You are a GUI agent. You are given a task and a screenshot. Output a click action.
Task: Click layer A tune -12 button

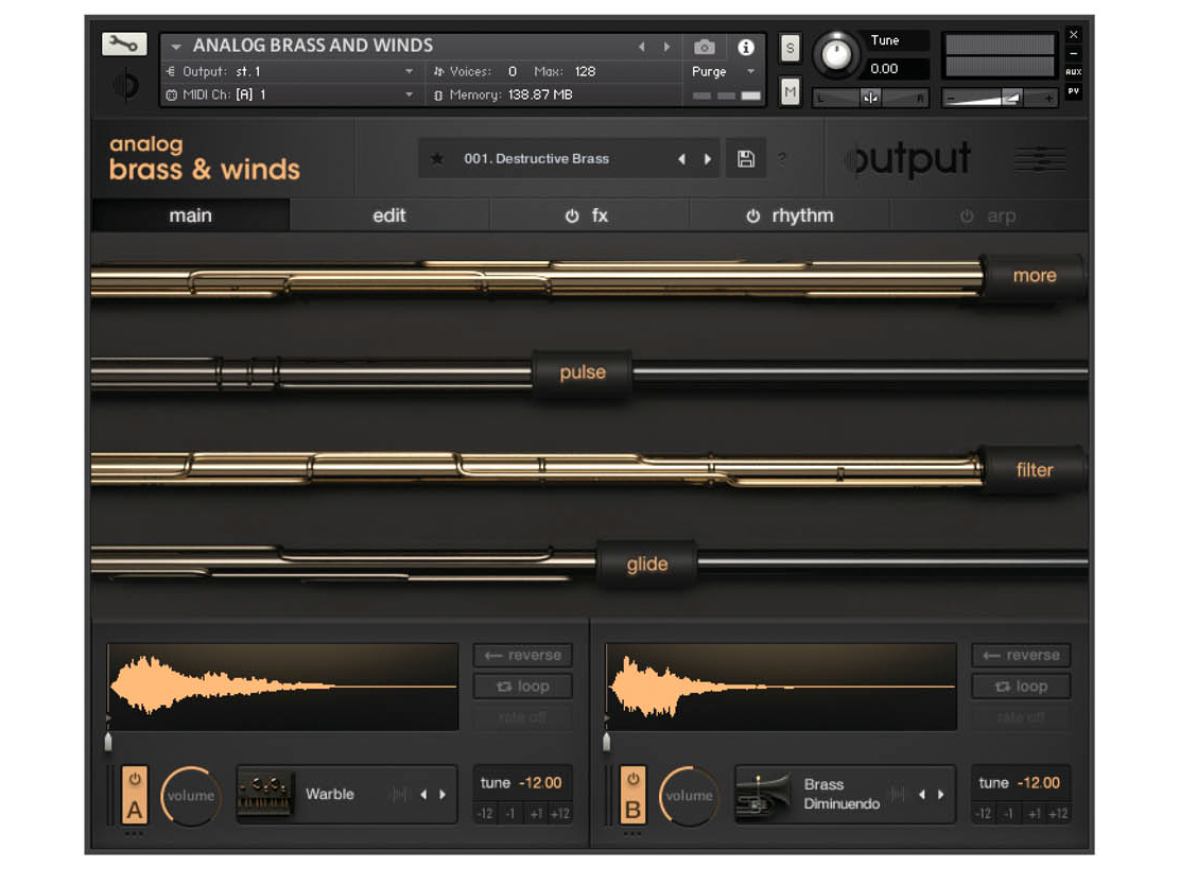click(485, 814)
